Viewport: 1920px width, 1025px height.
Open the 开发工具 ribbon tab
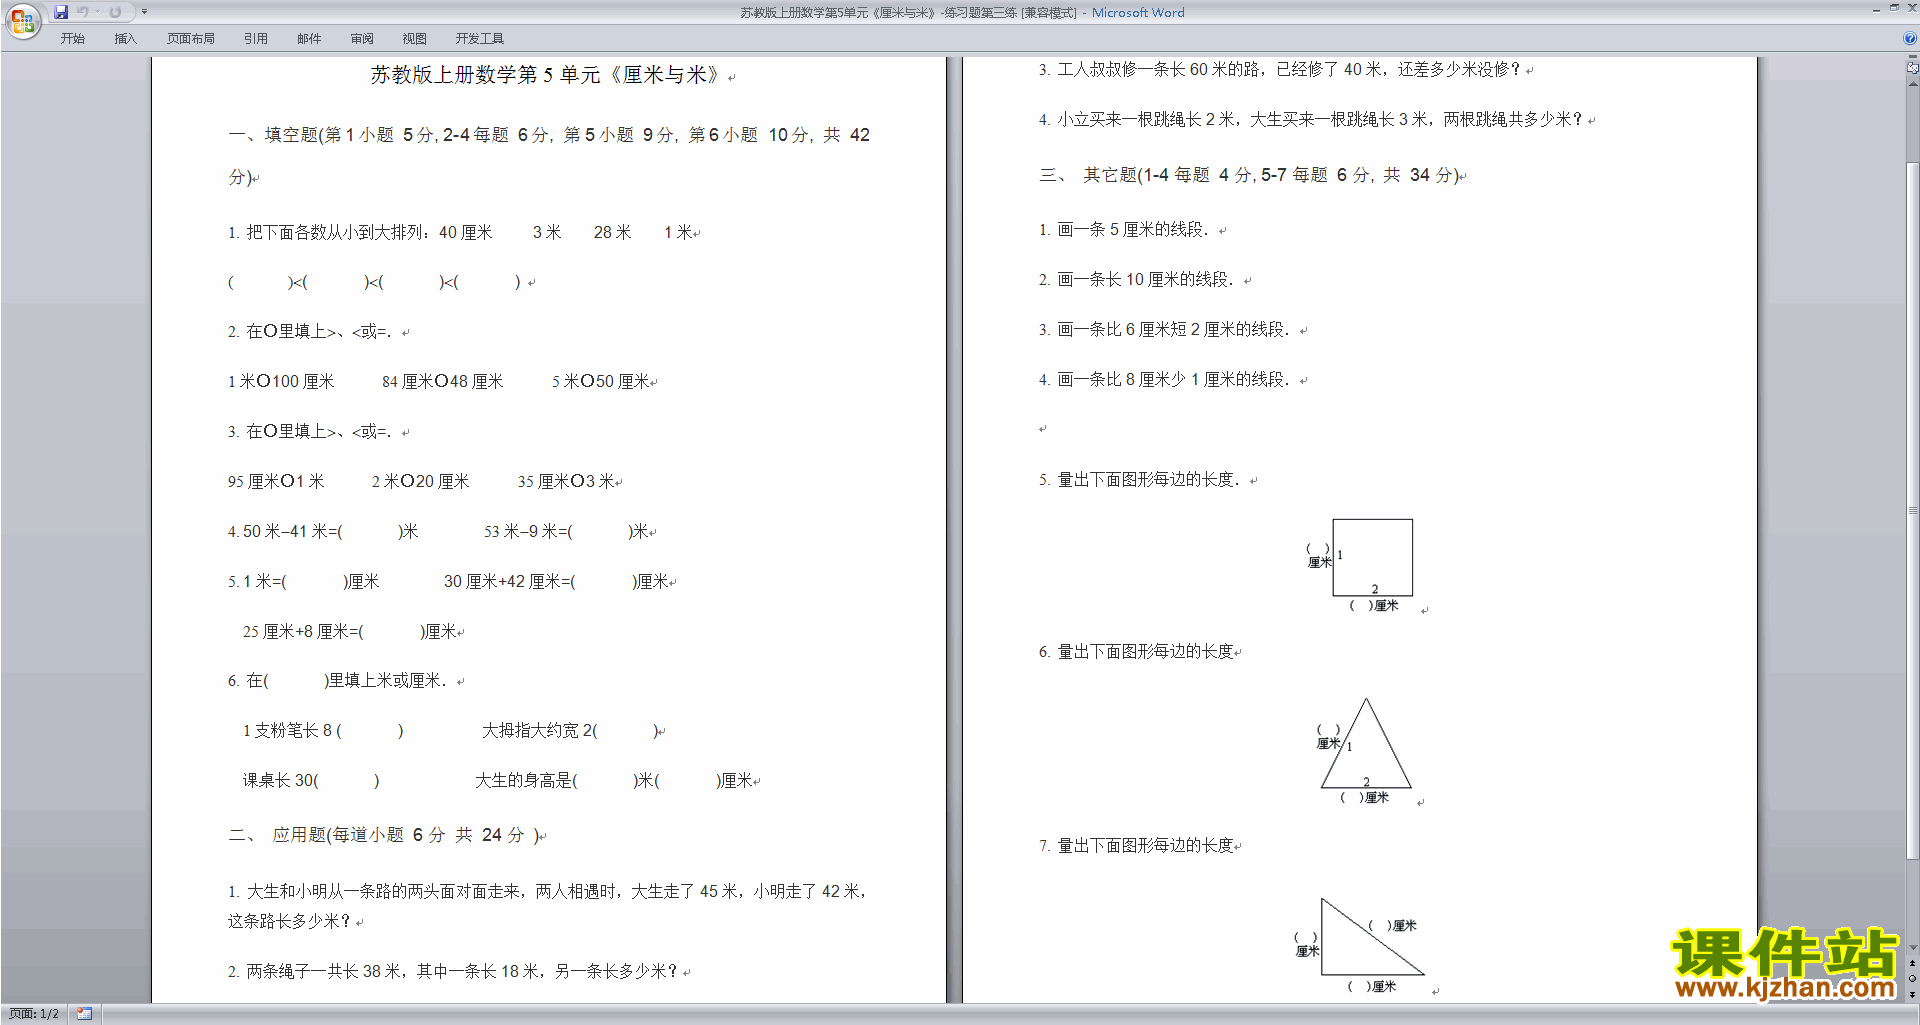[479, 39]
